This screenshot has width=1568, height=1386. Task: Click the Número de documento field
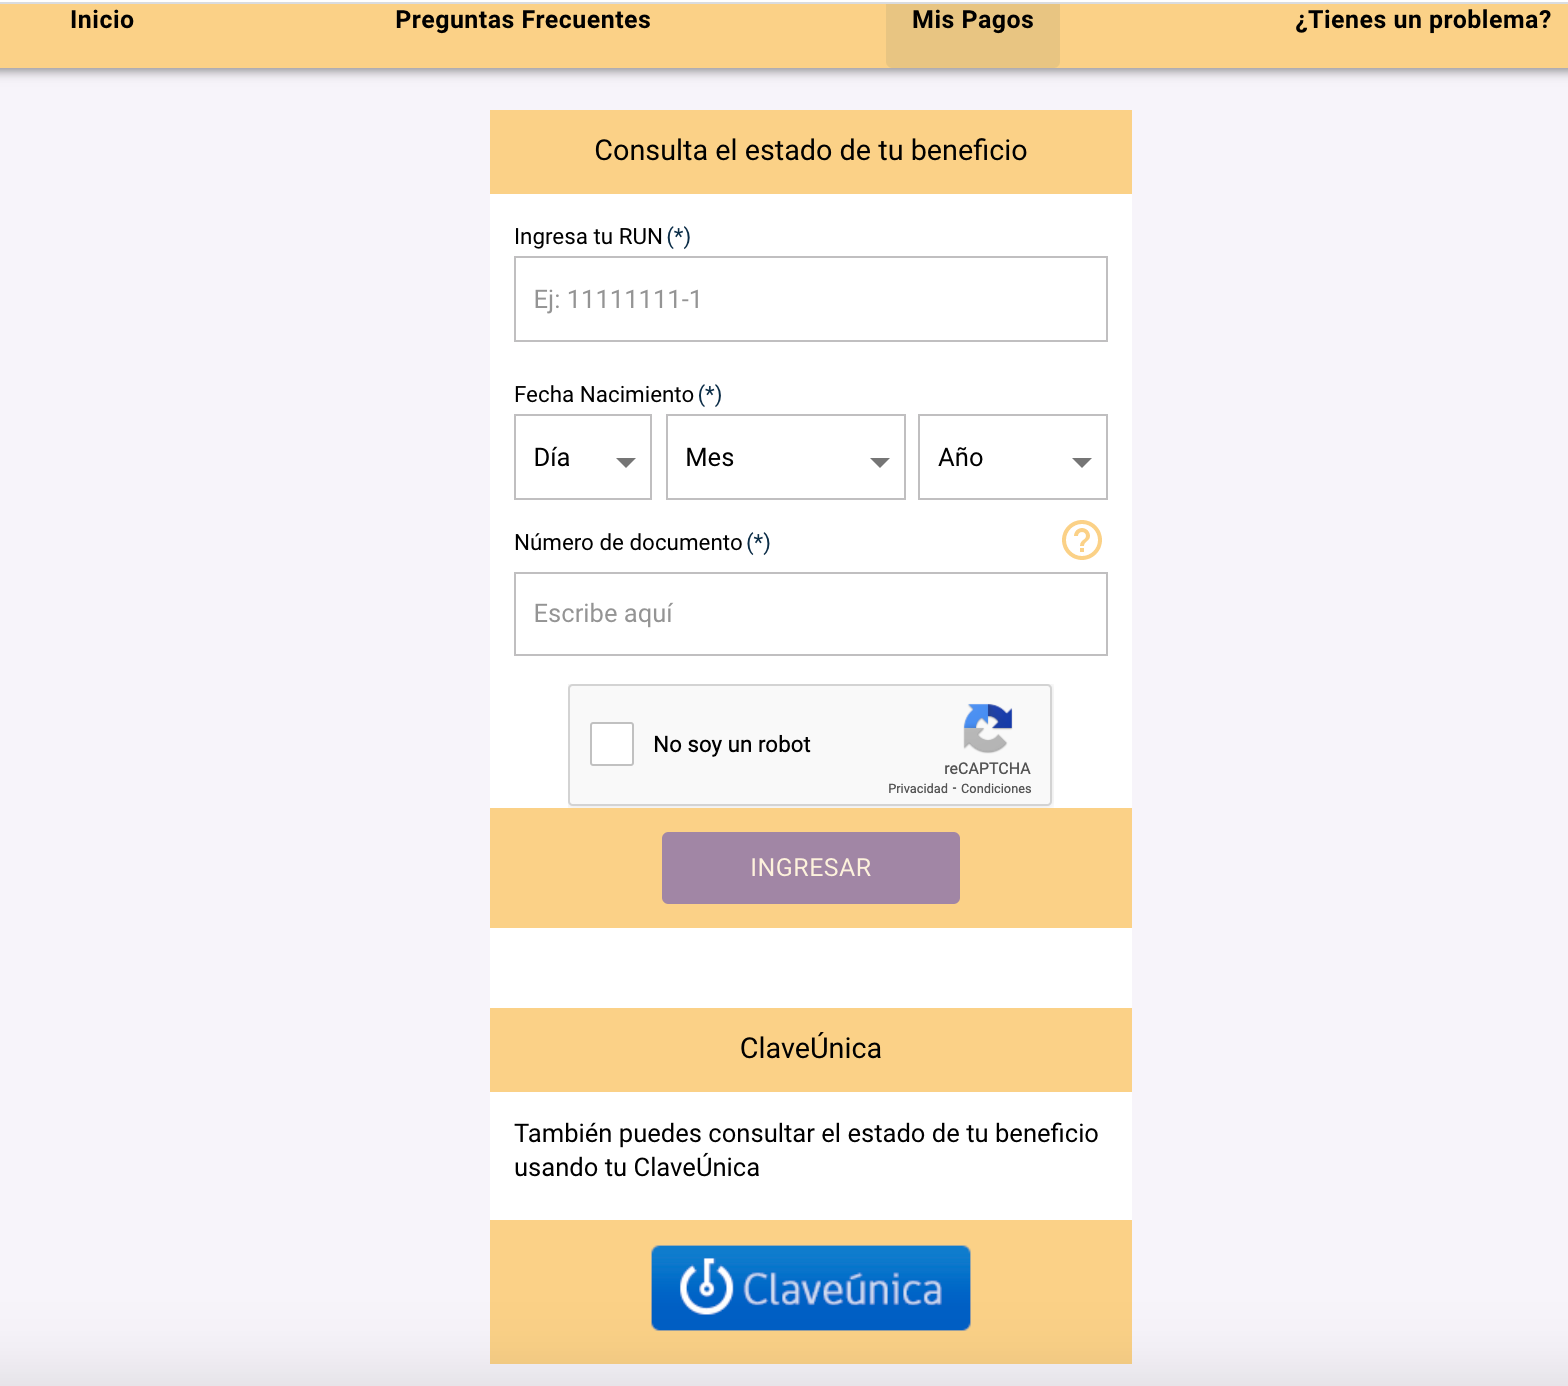810,614
